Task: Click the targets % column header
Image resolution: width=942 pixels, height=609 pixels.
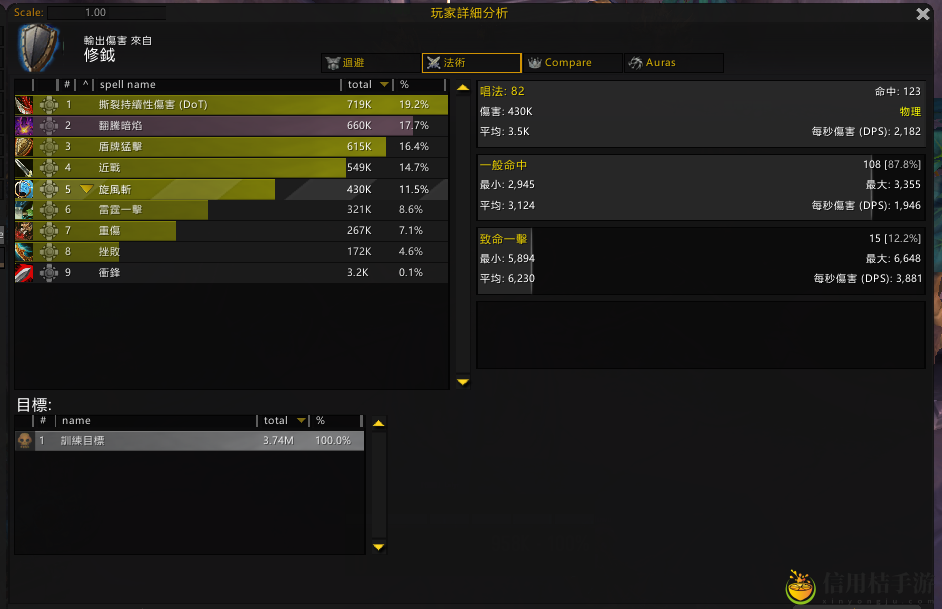Action: [x=320, y=420]
